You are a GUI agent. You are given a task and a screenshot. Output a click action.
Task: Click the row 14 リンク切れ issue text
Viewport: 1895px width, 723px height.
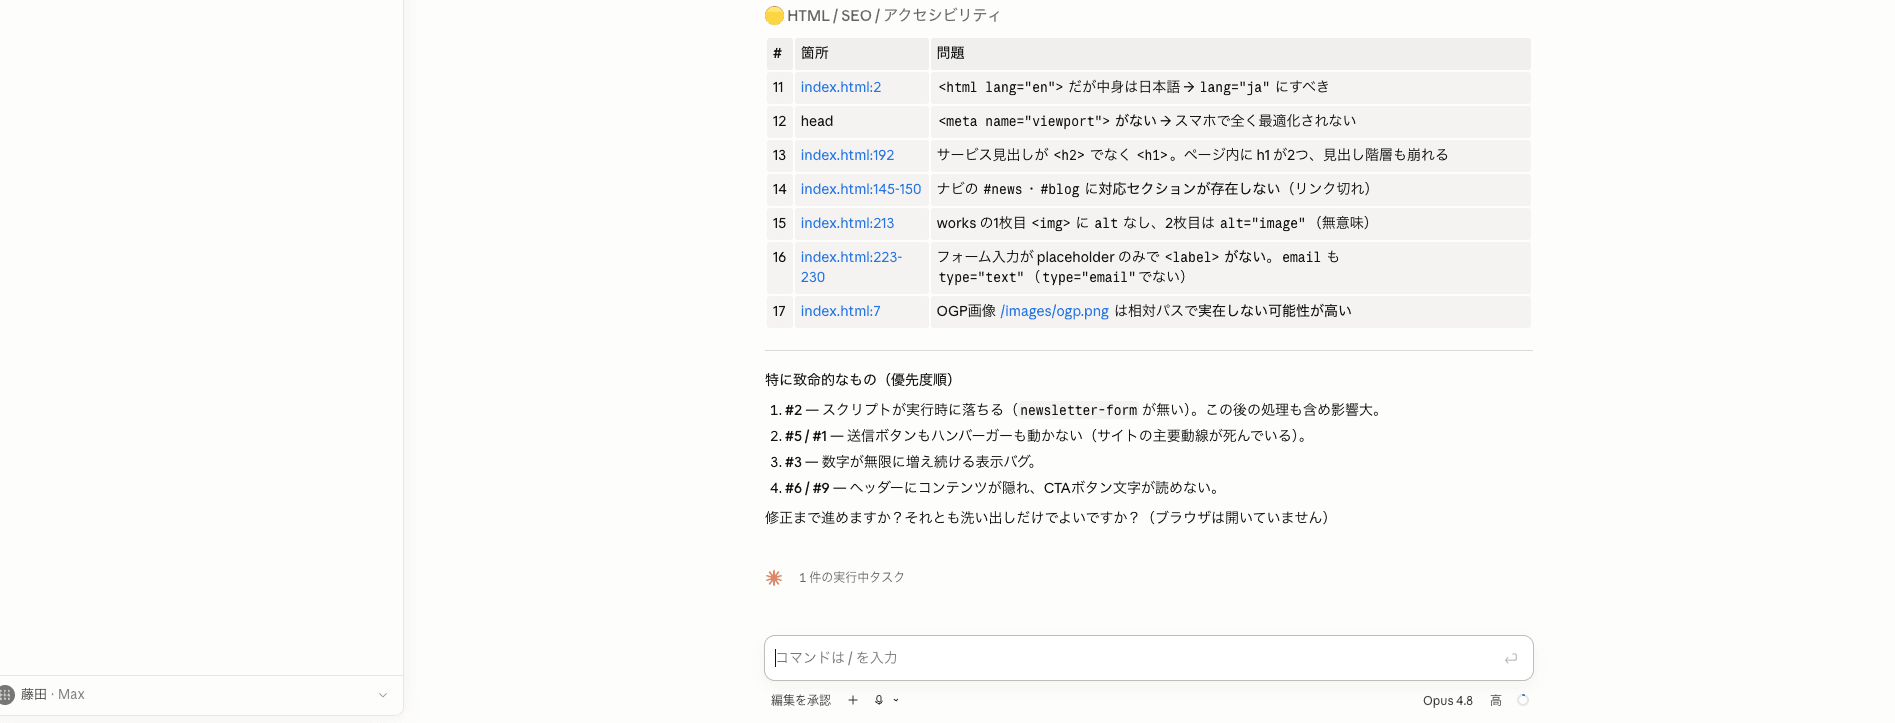[x=1157, y=189]
